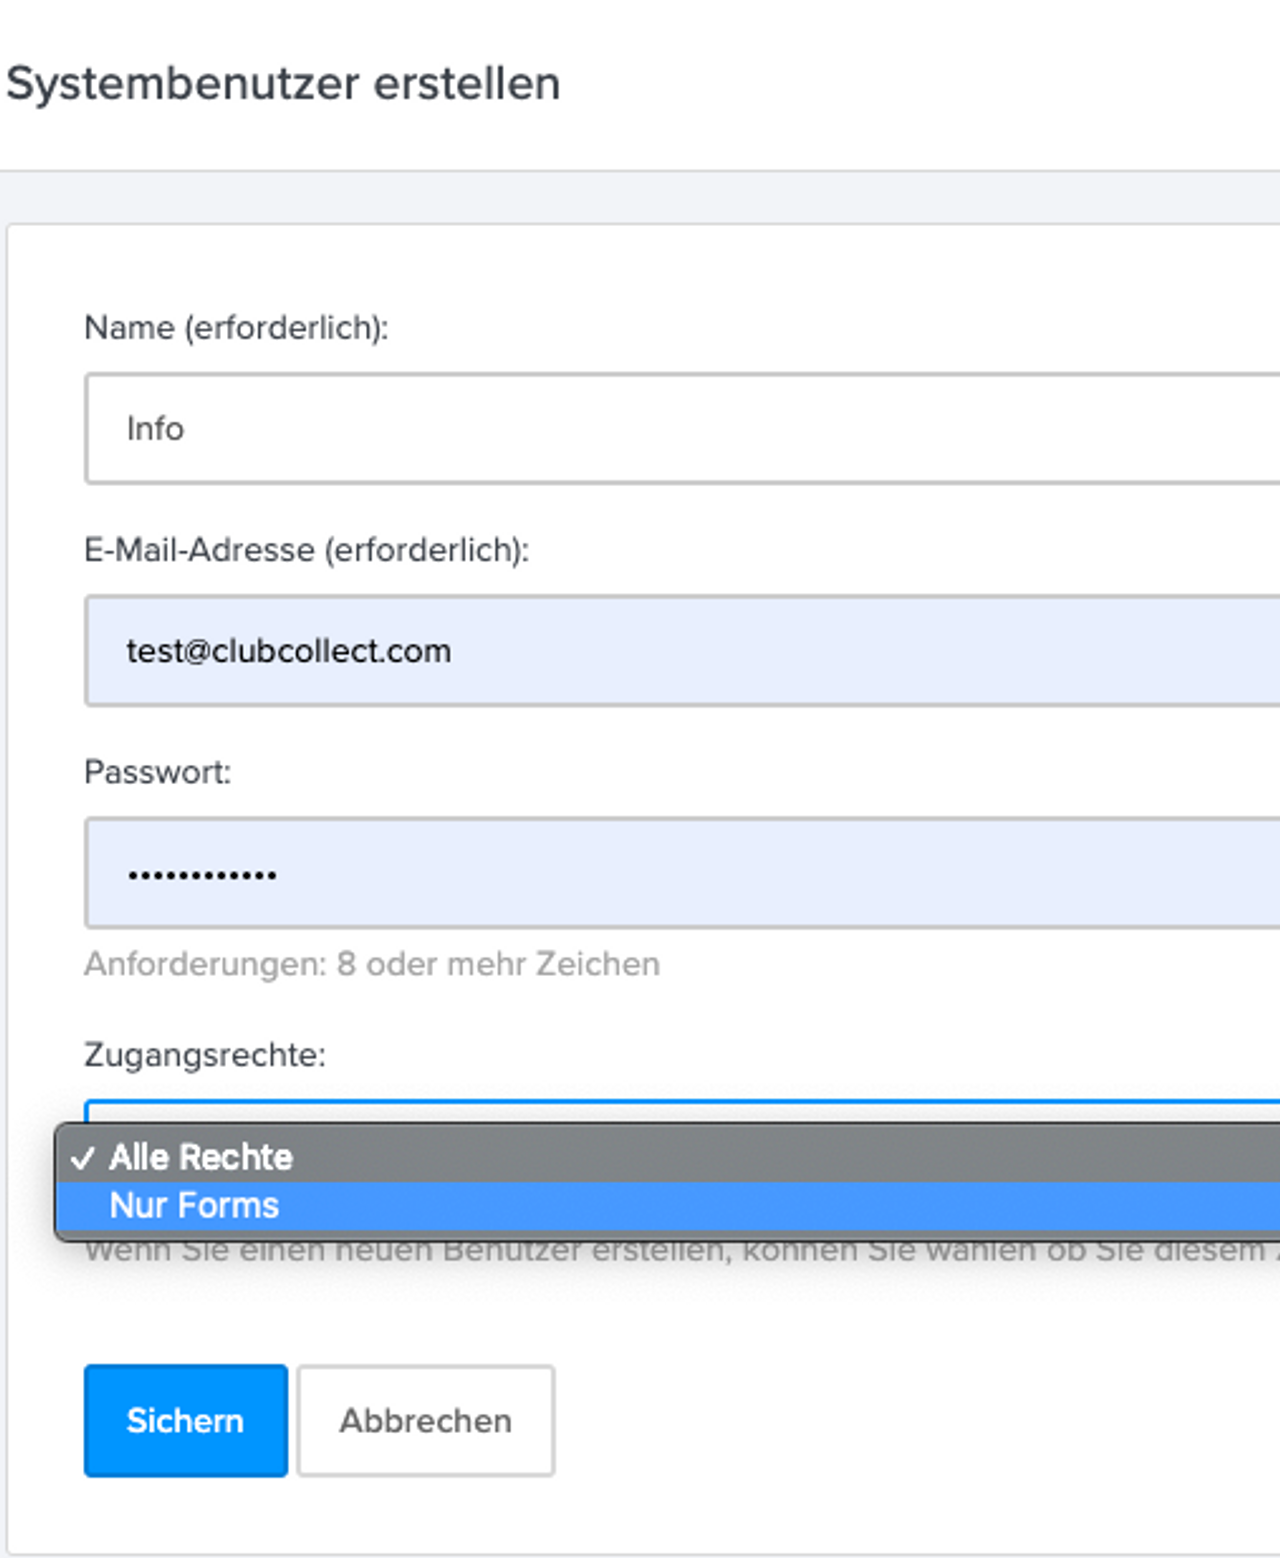The width and height of the screenshot is (1280, 1558).
Task: Click into the Passwort field
Action: pyautogui.click(x=680, y=873)
